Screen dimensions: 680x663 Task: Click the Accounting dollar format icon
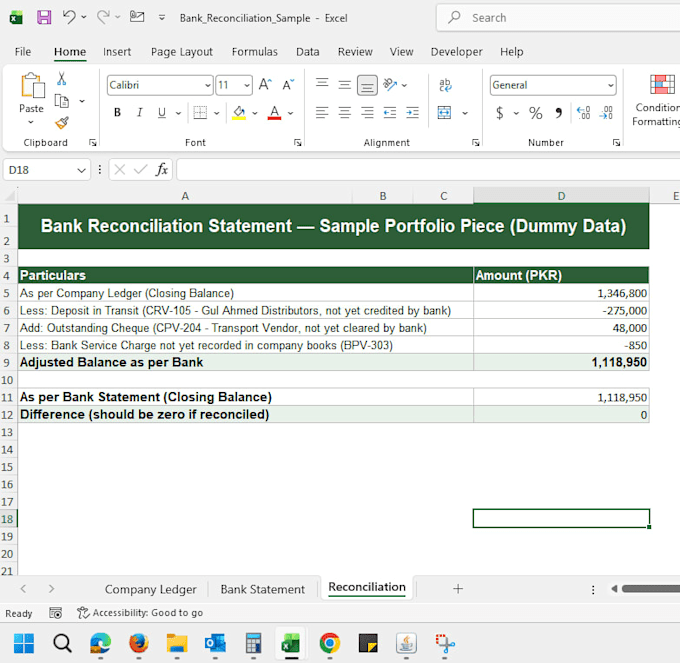click(500, 113)
